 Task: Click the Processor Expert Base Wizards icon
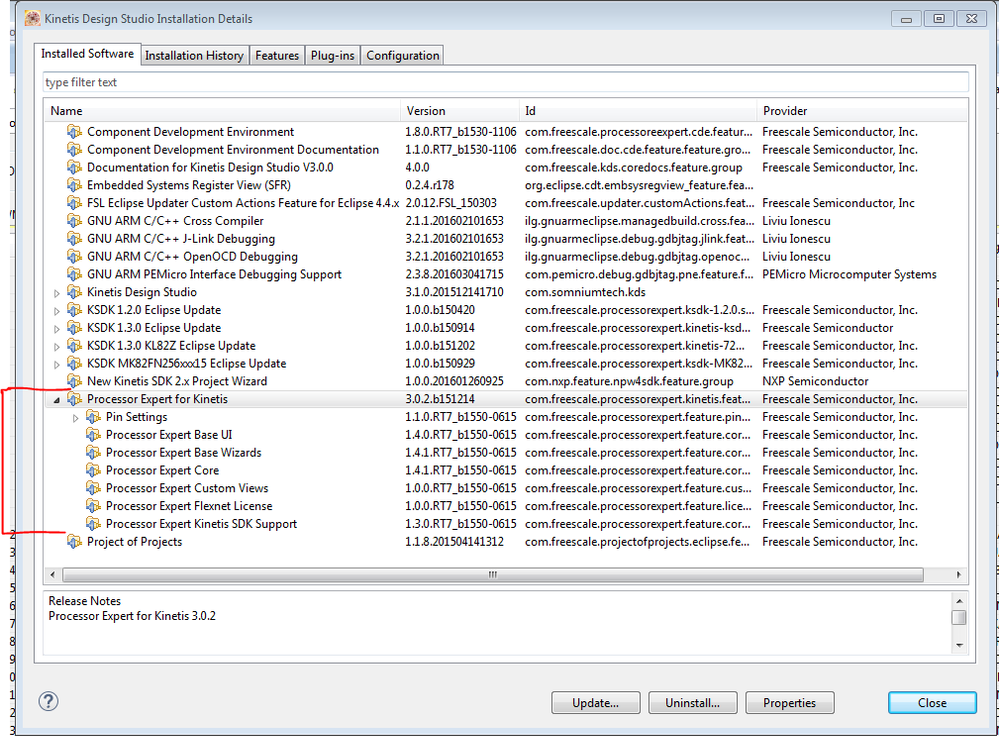94,453
